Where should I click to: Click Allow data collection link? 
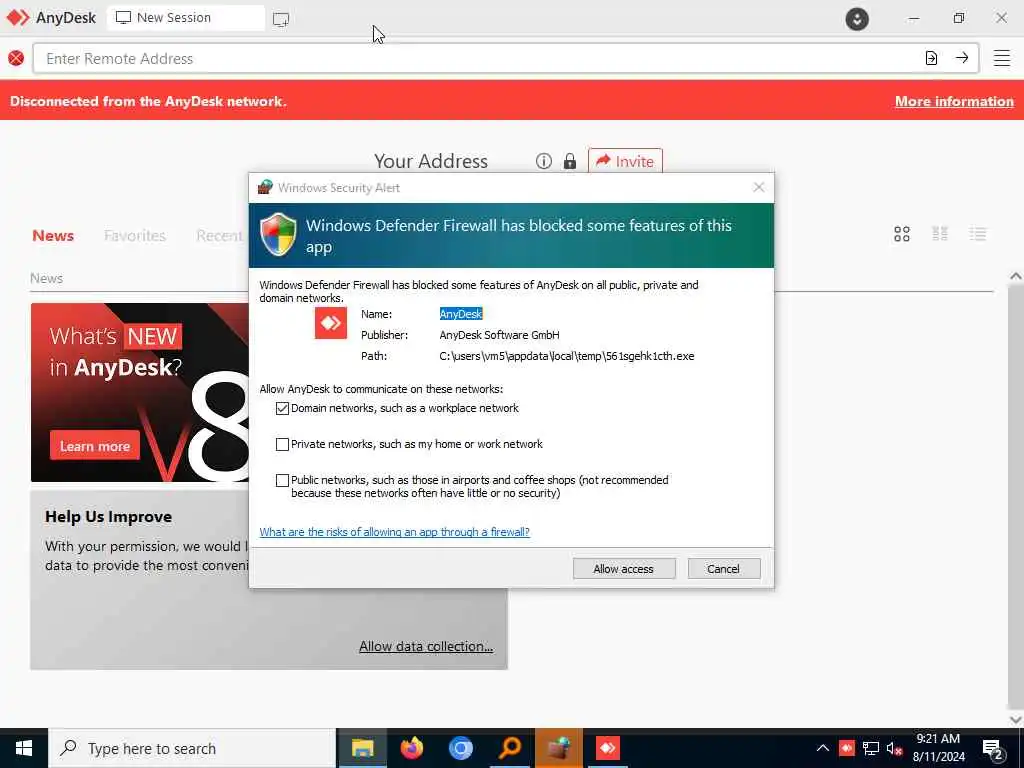tap(426, 646)
